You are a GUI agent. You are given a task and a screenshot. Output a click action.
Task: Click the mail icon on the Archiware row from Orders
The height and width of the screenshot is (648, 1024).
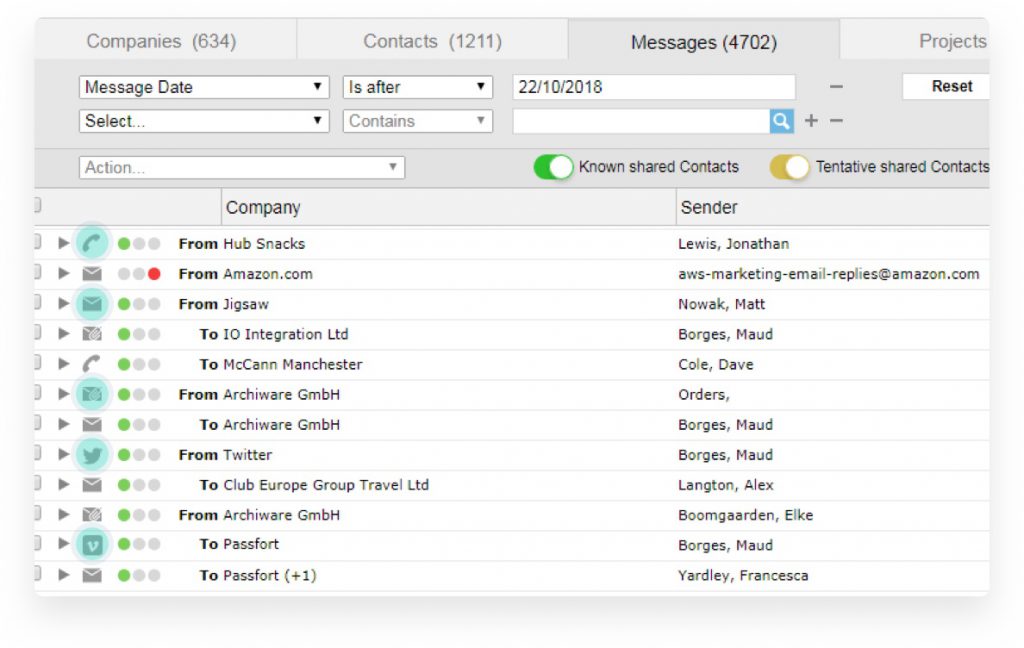[x=92, y=394]
